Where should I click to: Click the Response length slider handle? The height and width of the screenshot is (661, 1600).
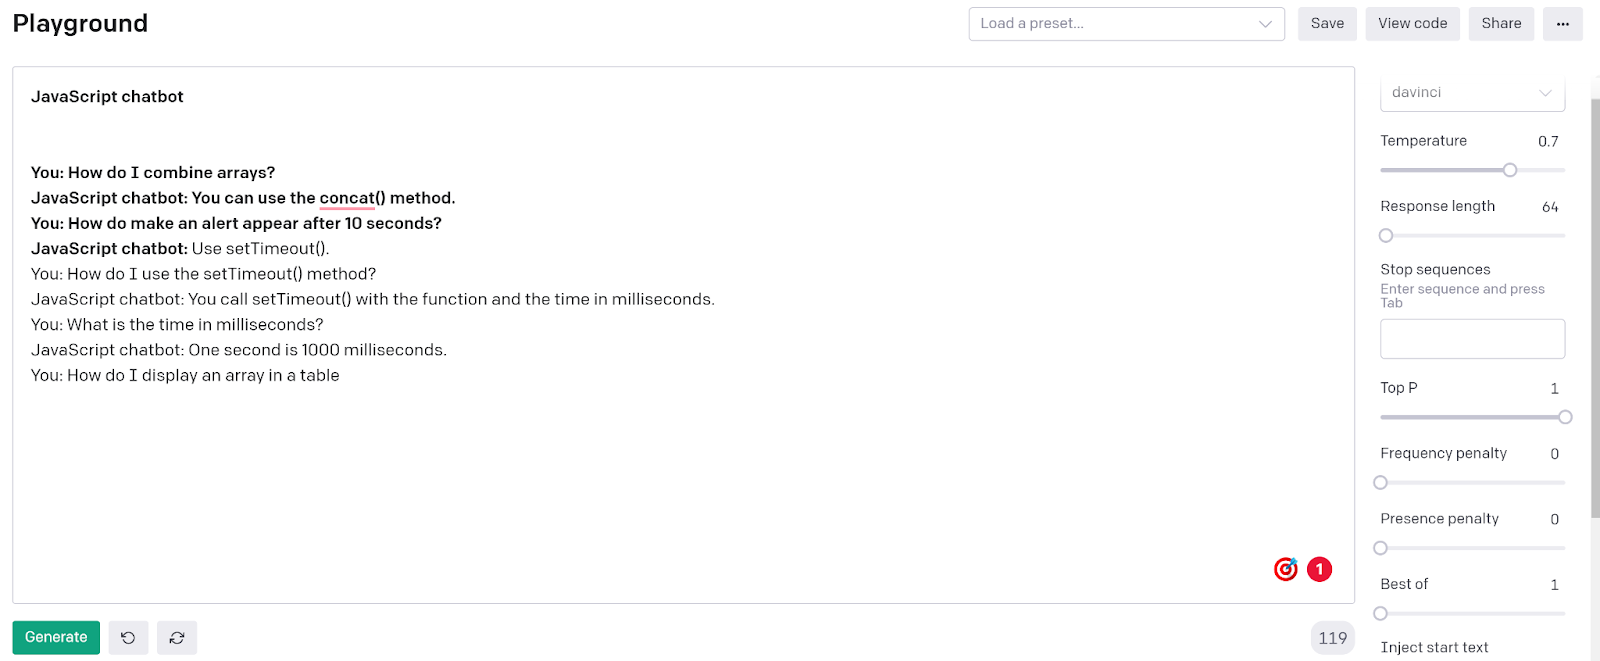tap(1386, 235)
